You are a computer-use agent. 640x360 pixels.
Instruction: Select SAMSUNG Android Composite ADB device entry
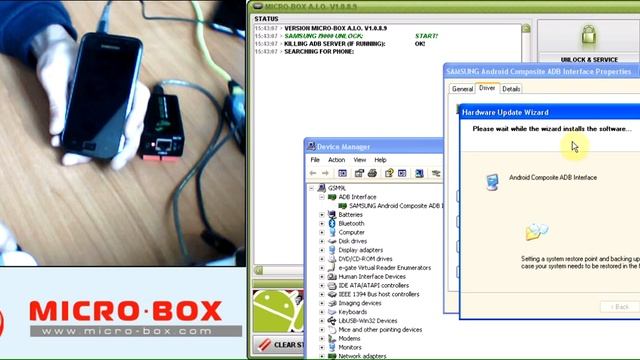(396, 206)
